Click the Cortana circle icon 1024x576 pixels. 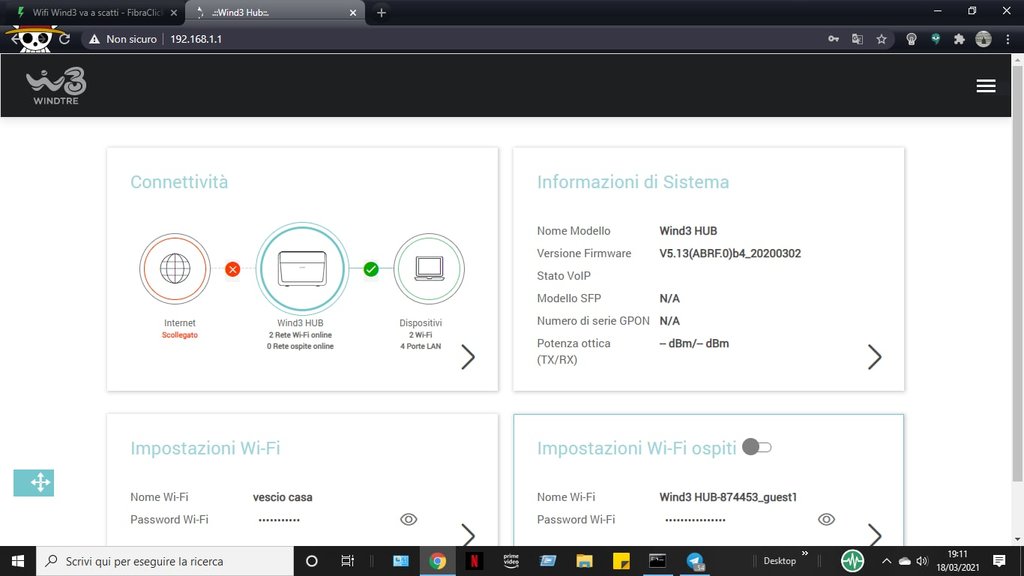click(312, 561)
